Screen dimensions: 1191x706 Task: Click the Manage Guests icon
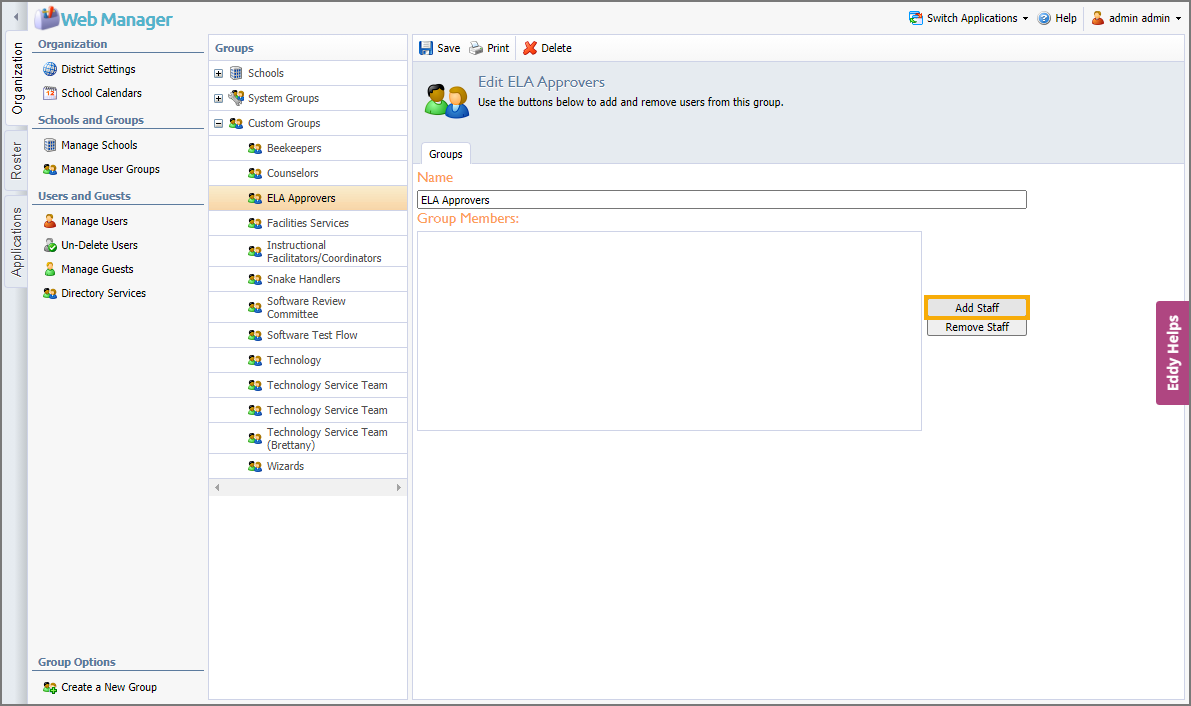click(50, 269)
